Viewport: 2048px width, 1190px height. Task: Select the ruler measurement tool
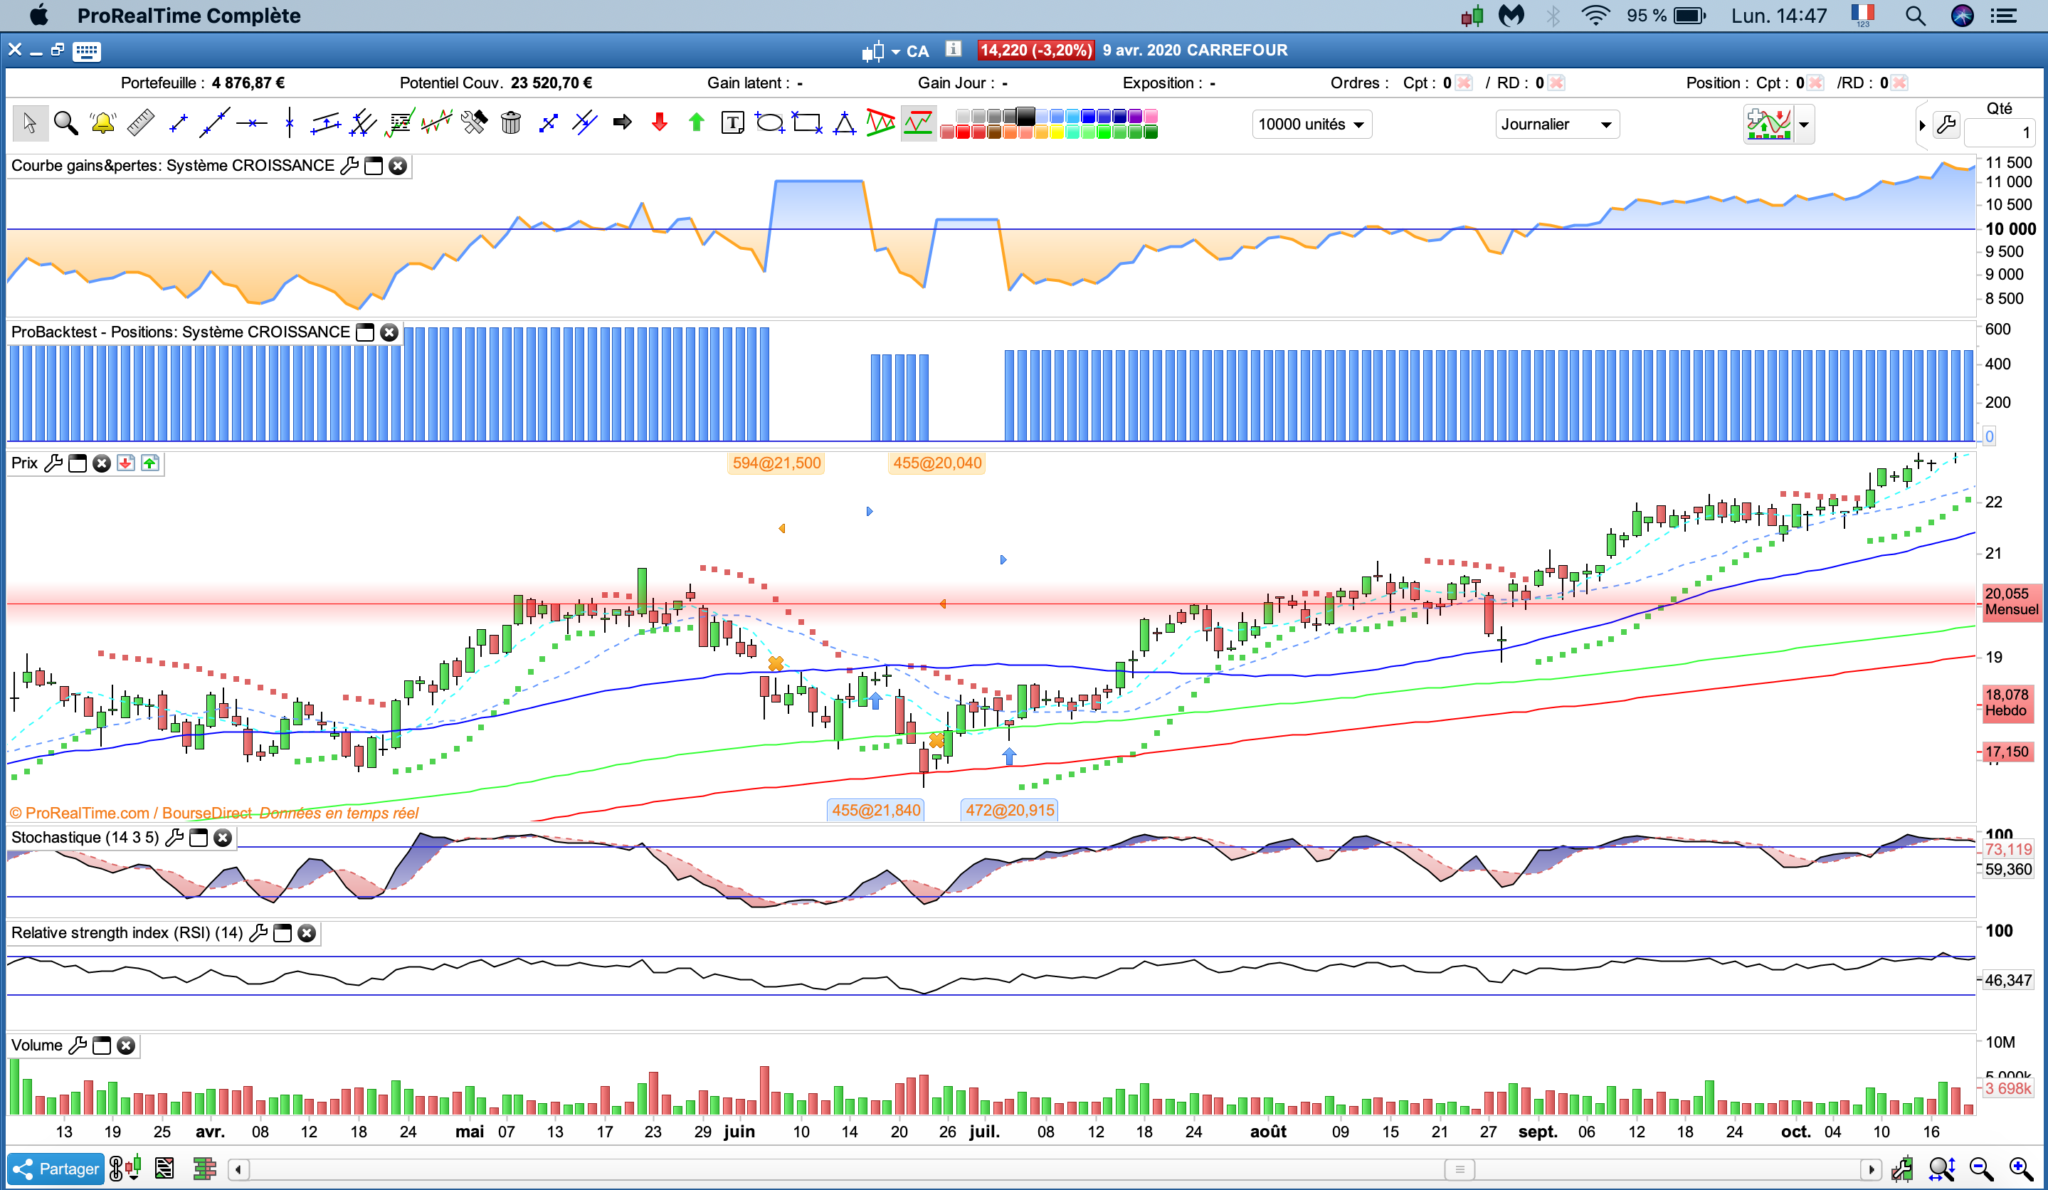(140, 123)
